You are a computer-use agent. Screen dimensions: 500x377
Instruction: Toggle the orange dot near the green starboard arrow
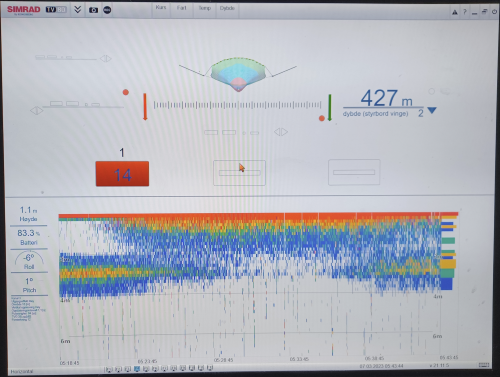click(x=322, y=118)
